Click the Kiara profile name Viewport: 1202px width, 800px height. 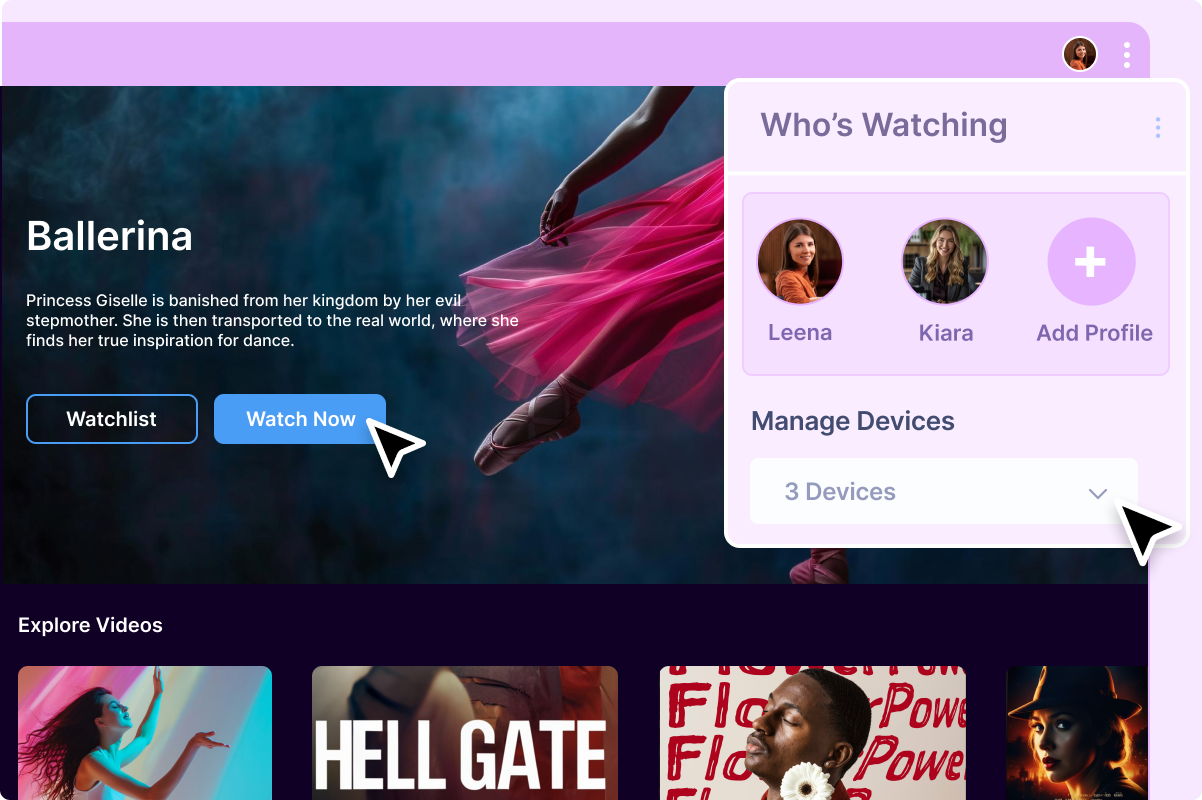(946, 333)
